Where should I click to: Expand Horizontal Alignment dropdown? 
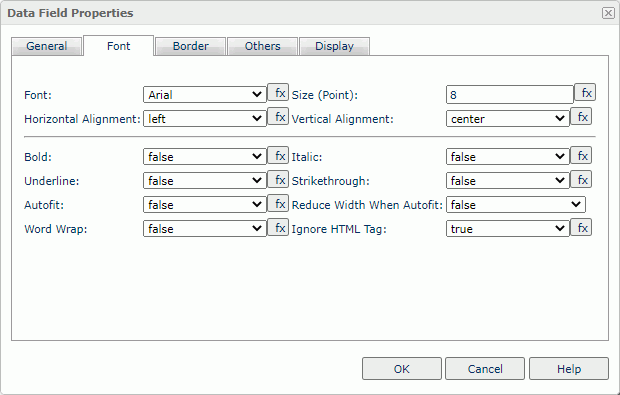(x=205, y=118)
